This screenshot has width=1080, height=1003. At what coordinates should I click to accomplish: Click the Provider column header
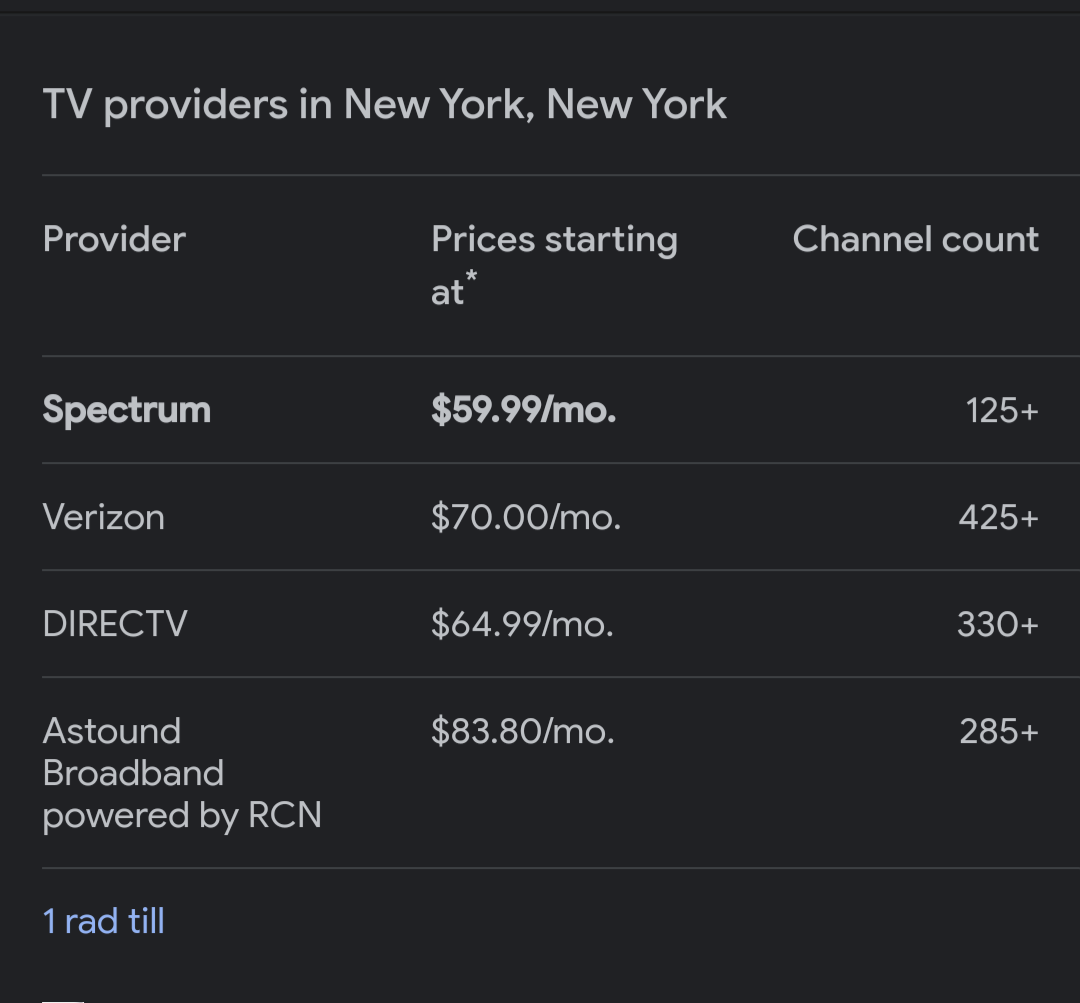(x=114, y=239)
